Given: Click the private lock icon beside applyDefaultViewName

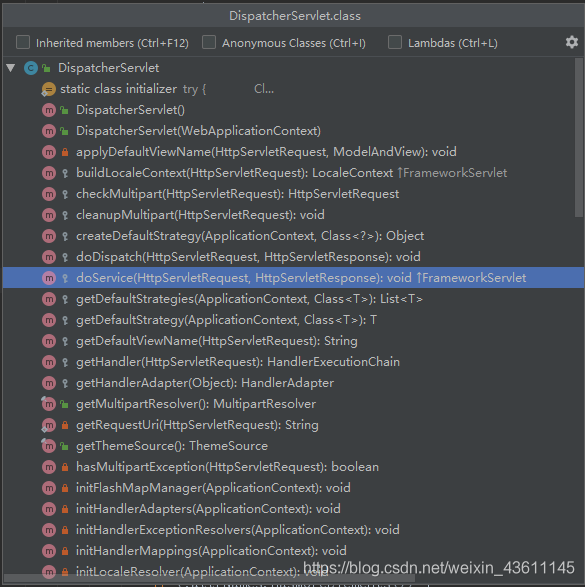Looking at the screenshot, I should click(x=65, y=152).
